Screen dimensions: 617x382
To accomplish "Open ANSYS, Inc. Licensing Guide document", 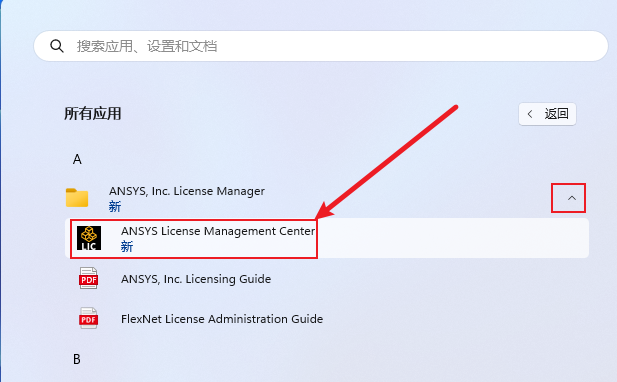I will point(196,279).
